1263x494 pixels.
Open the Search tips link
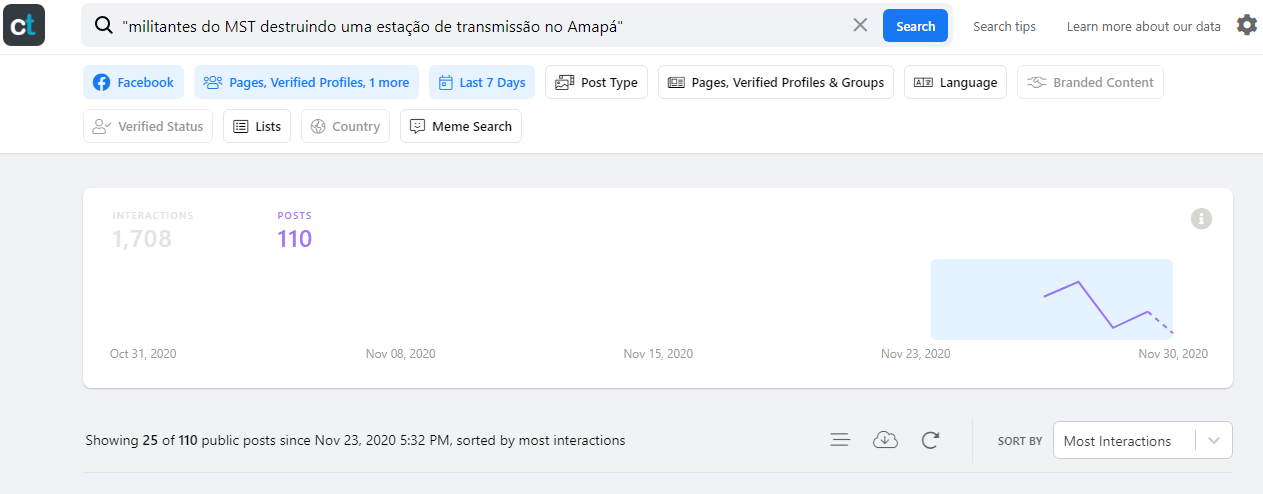(x=1004, y=27)
